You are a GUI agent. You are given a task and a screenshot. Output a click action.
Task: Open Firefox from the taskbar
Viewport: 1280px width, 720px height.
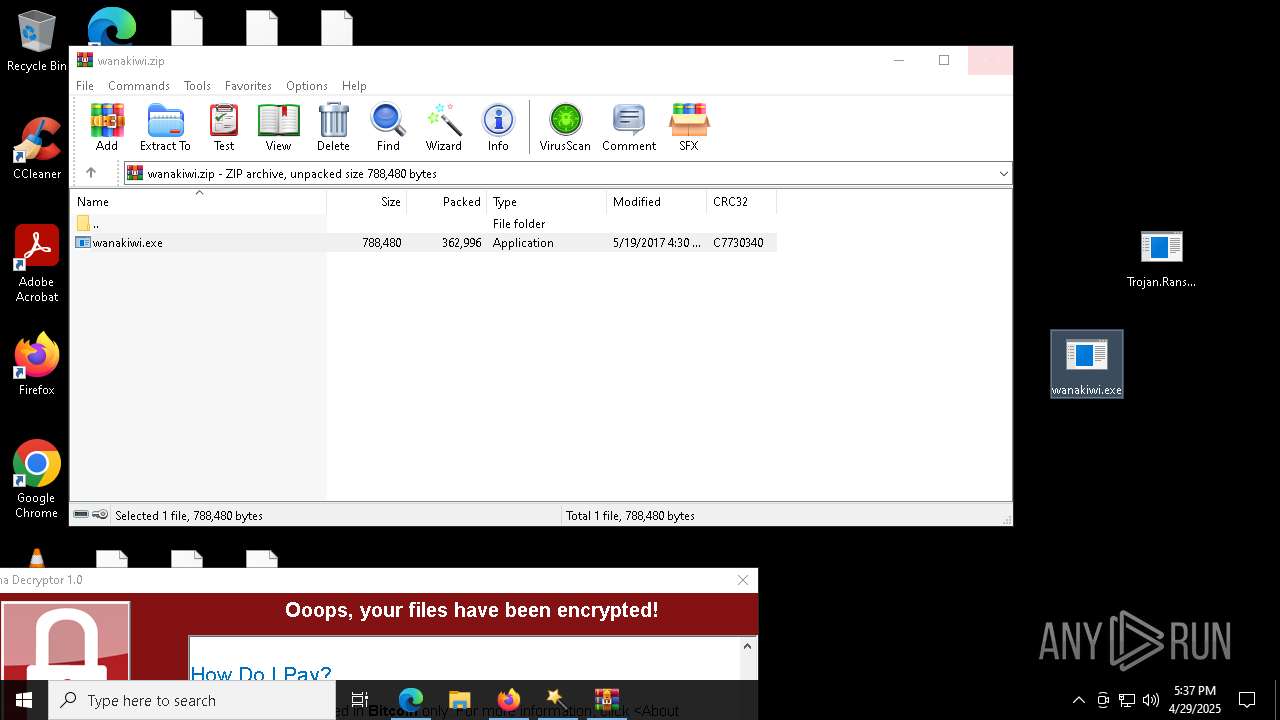(x=509, y=700)
